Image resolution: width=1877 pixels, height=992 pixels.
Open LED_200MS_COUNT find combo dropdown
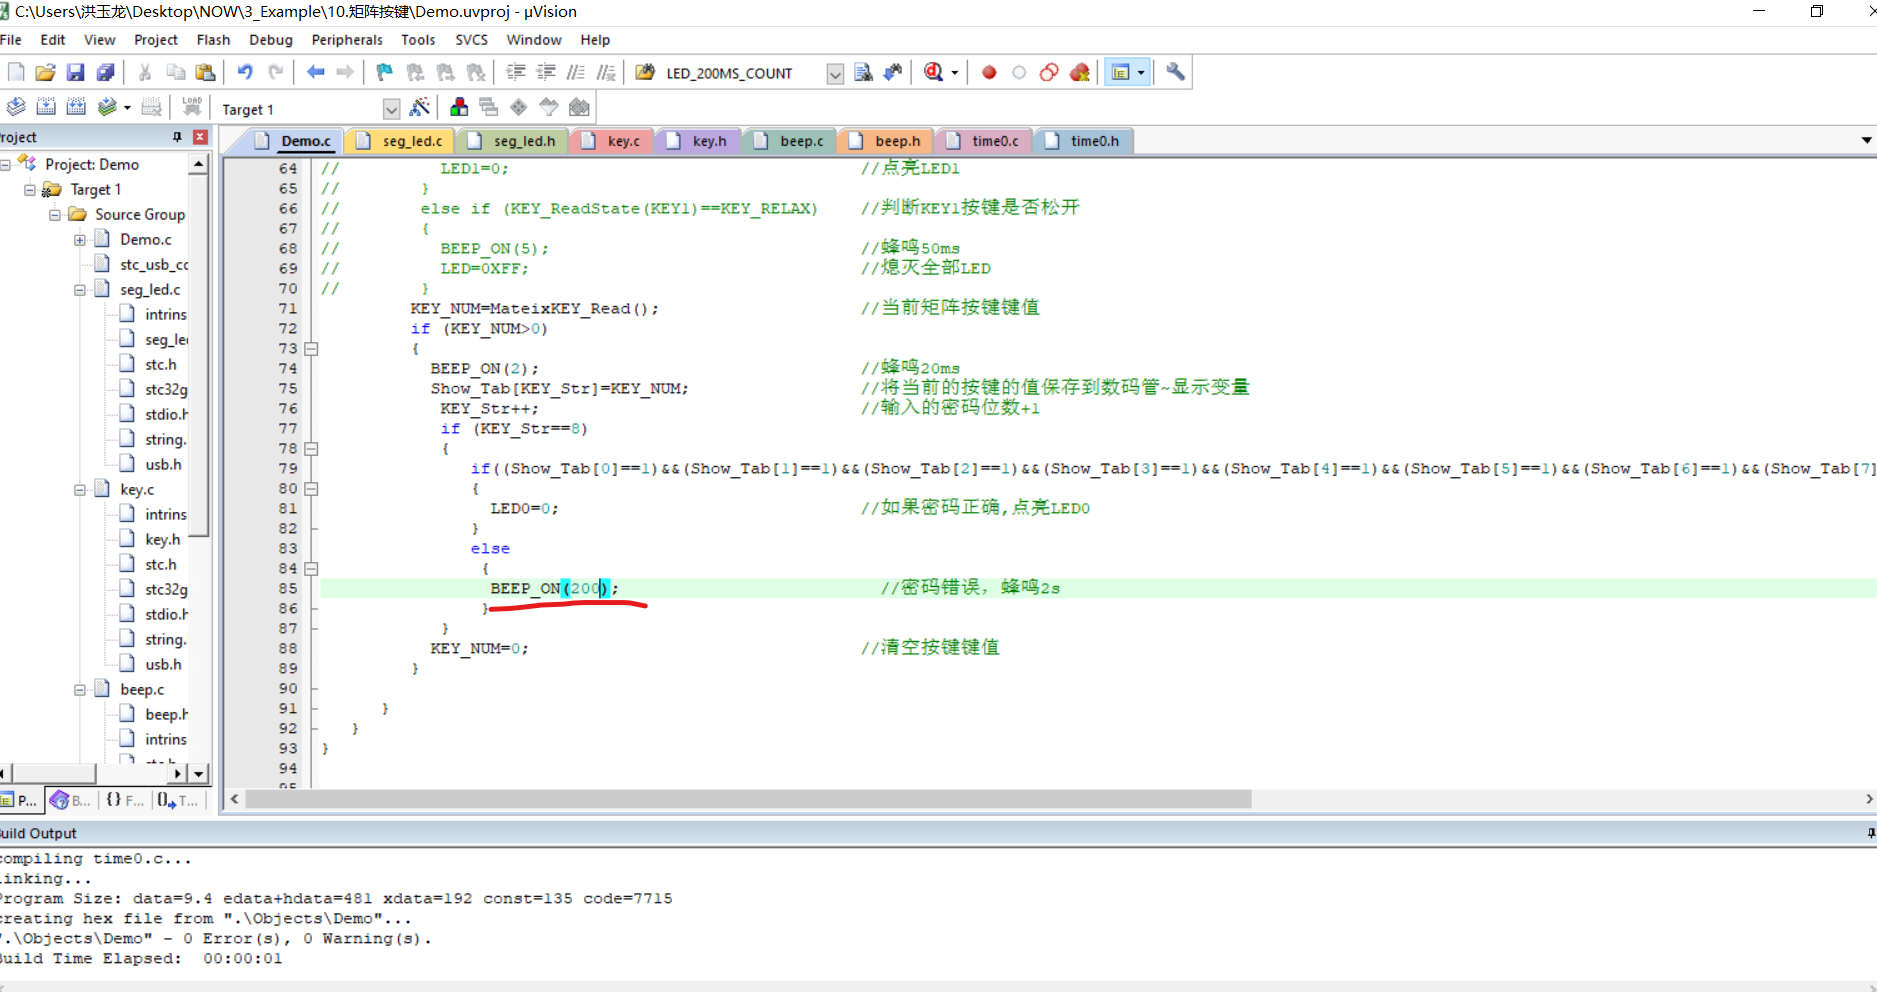pos(835,73)
